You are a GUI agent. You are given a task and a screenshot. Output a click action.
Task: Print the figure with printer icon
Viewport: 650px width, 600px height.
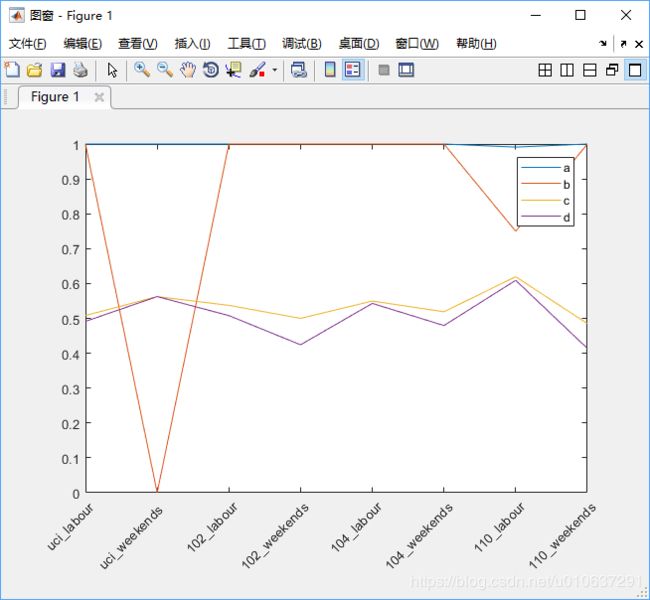(x=80, y=70)
